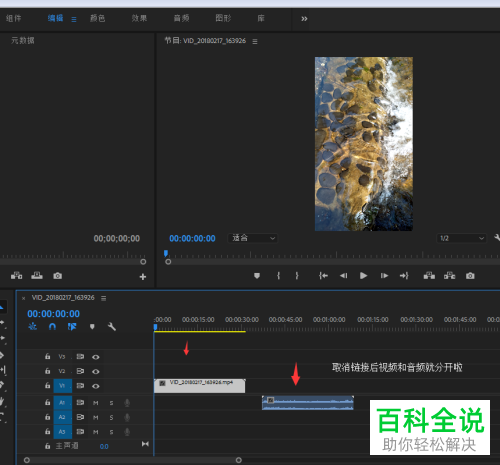Play the sequence in program monitor
500x465 pixels.
(x=363, y=276)
